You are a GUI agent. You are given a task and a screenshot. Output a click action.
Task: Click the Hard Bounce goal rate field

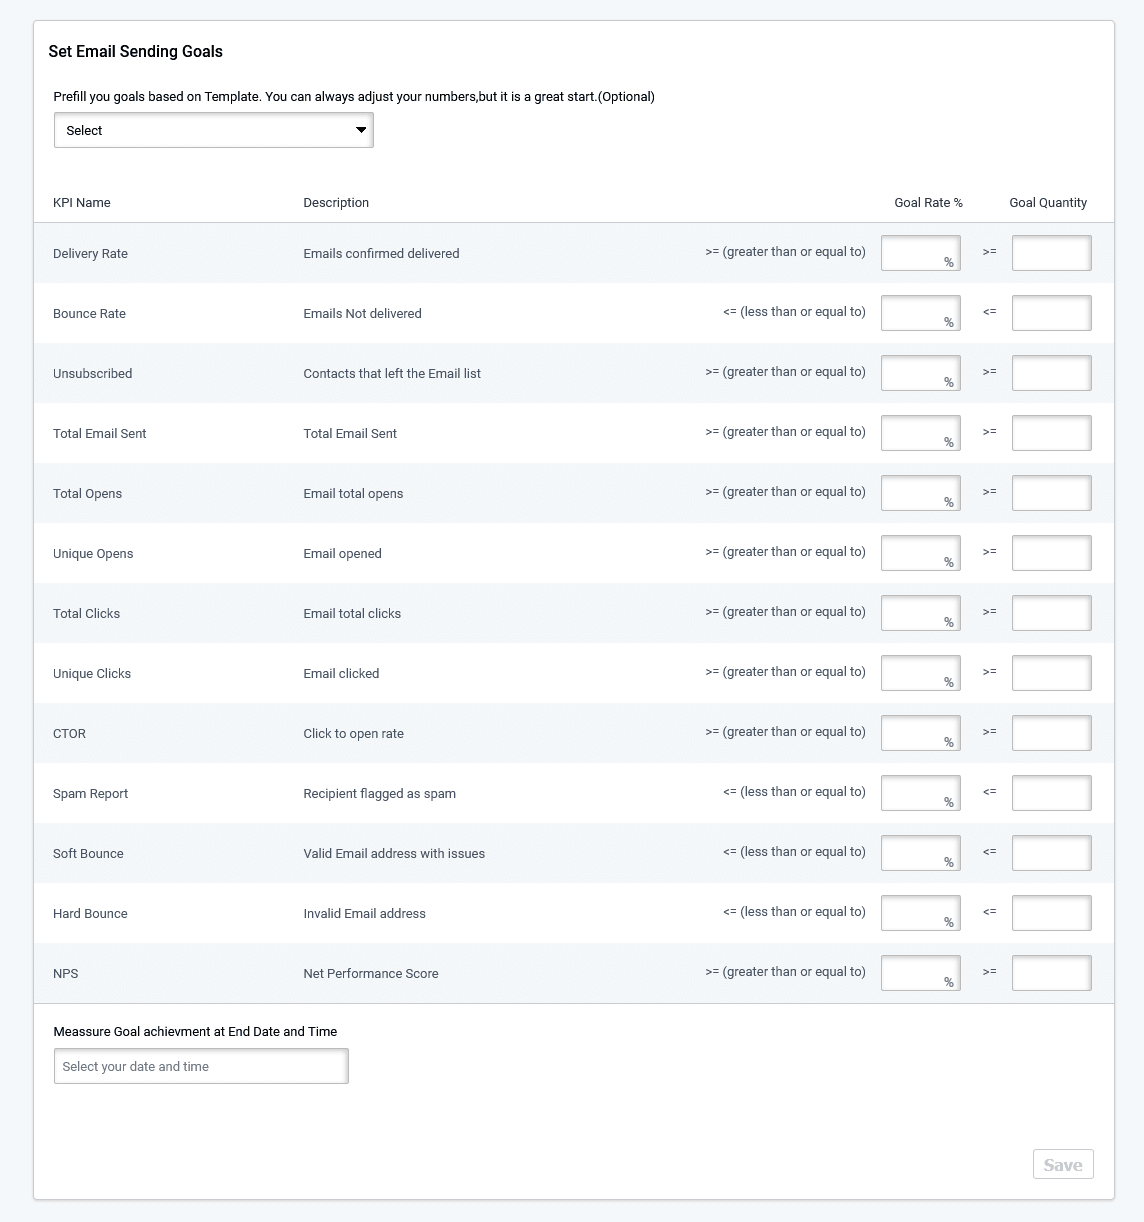[920, 912]
